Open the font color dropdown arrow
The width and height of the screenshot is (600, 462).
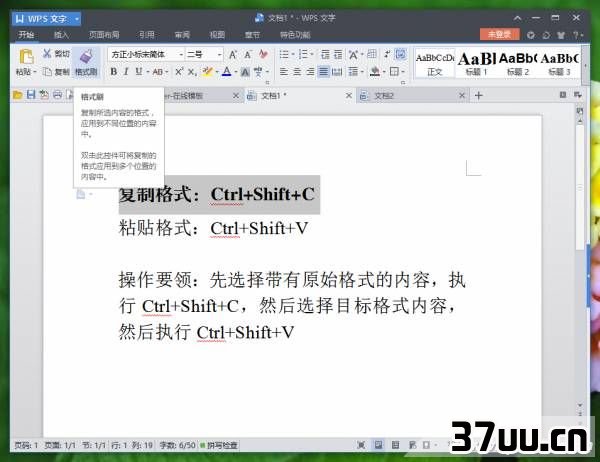(236, 72)
